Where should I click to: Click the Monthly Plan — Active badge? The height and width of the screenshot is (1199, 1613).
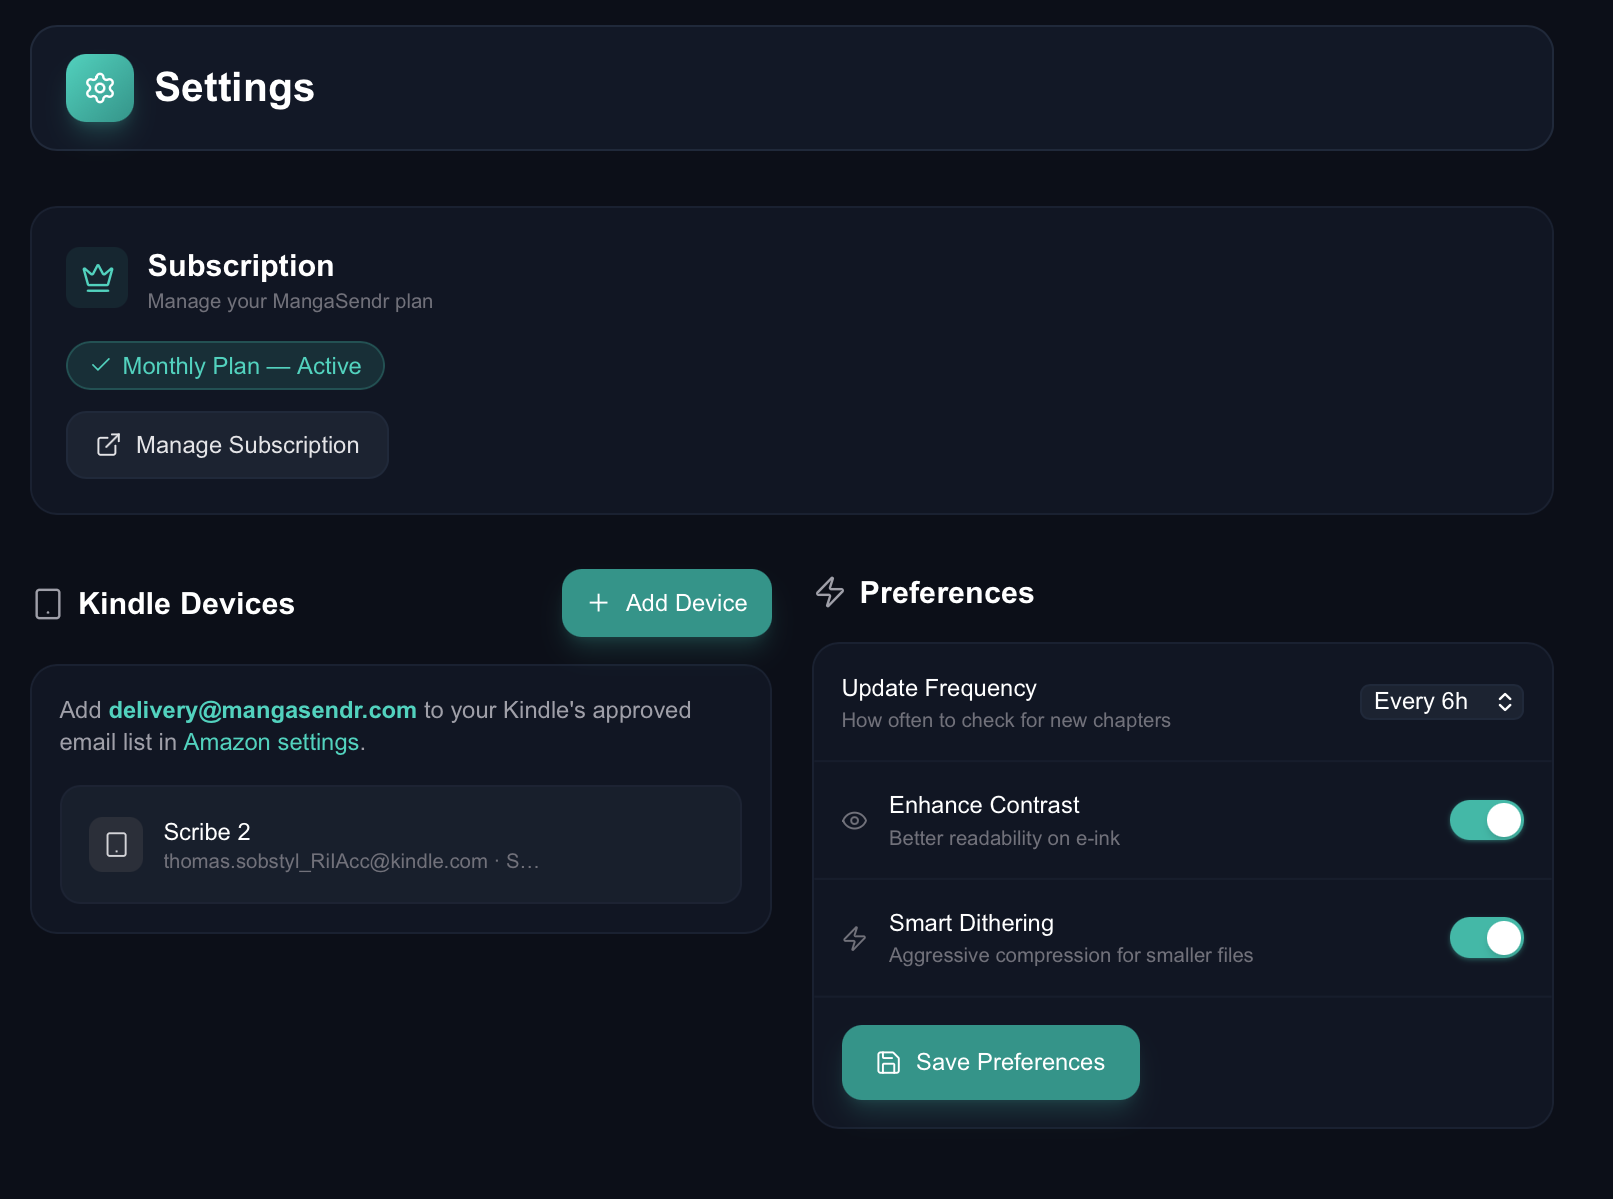pos(225,366)
